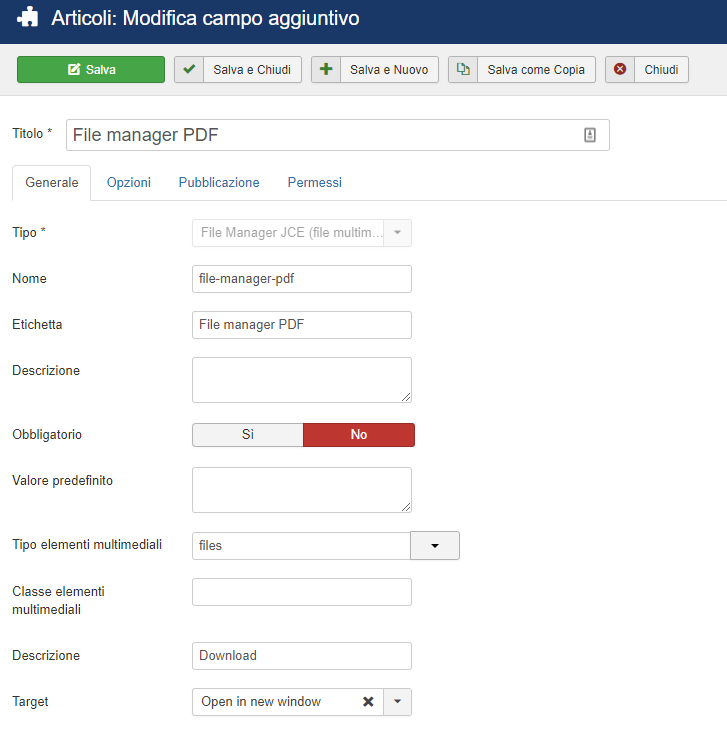727x755 pixels.
Task: Click the copy icon beside Salva come Copia
Action: click(463, 69)
